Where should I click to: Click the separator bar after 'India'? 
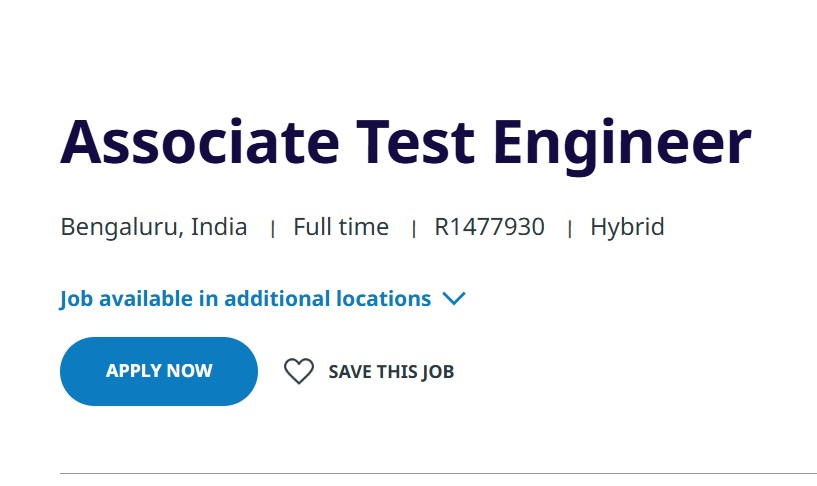coord(272,229)
